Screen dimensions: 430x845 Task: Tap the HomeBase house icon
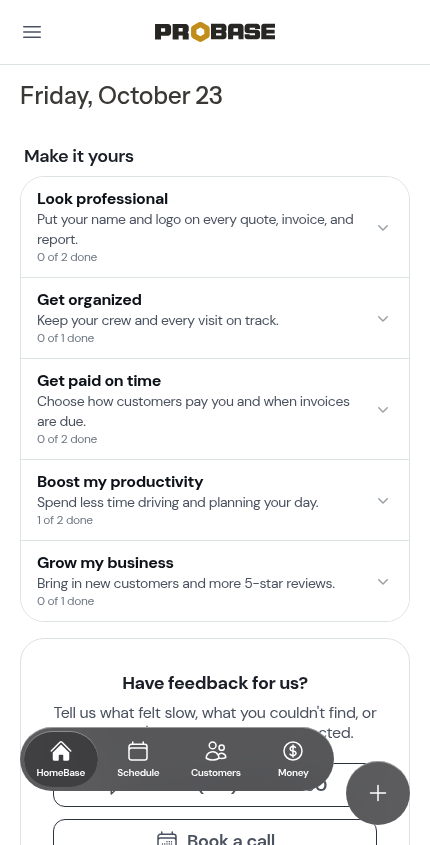pos(61,751)
